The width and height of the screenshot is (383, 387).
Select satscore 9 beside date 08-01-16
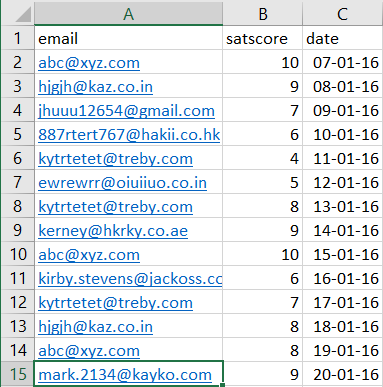[x=263, y=86]
